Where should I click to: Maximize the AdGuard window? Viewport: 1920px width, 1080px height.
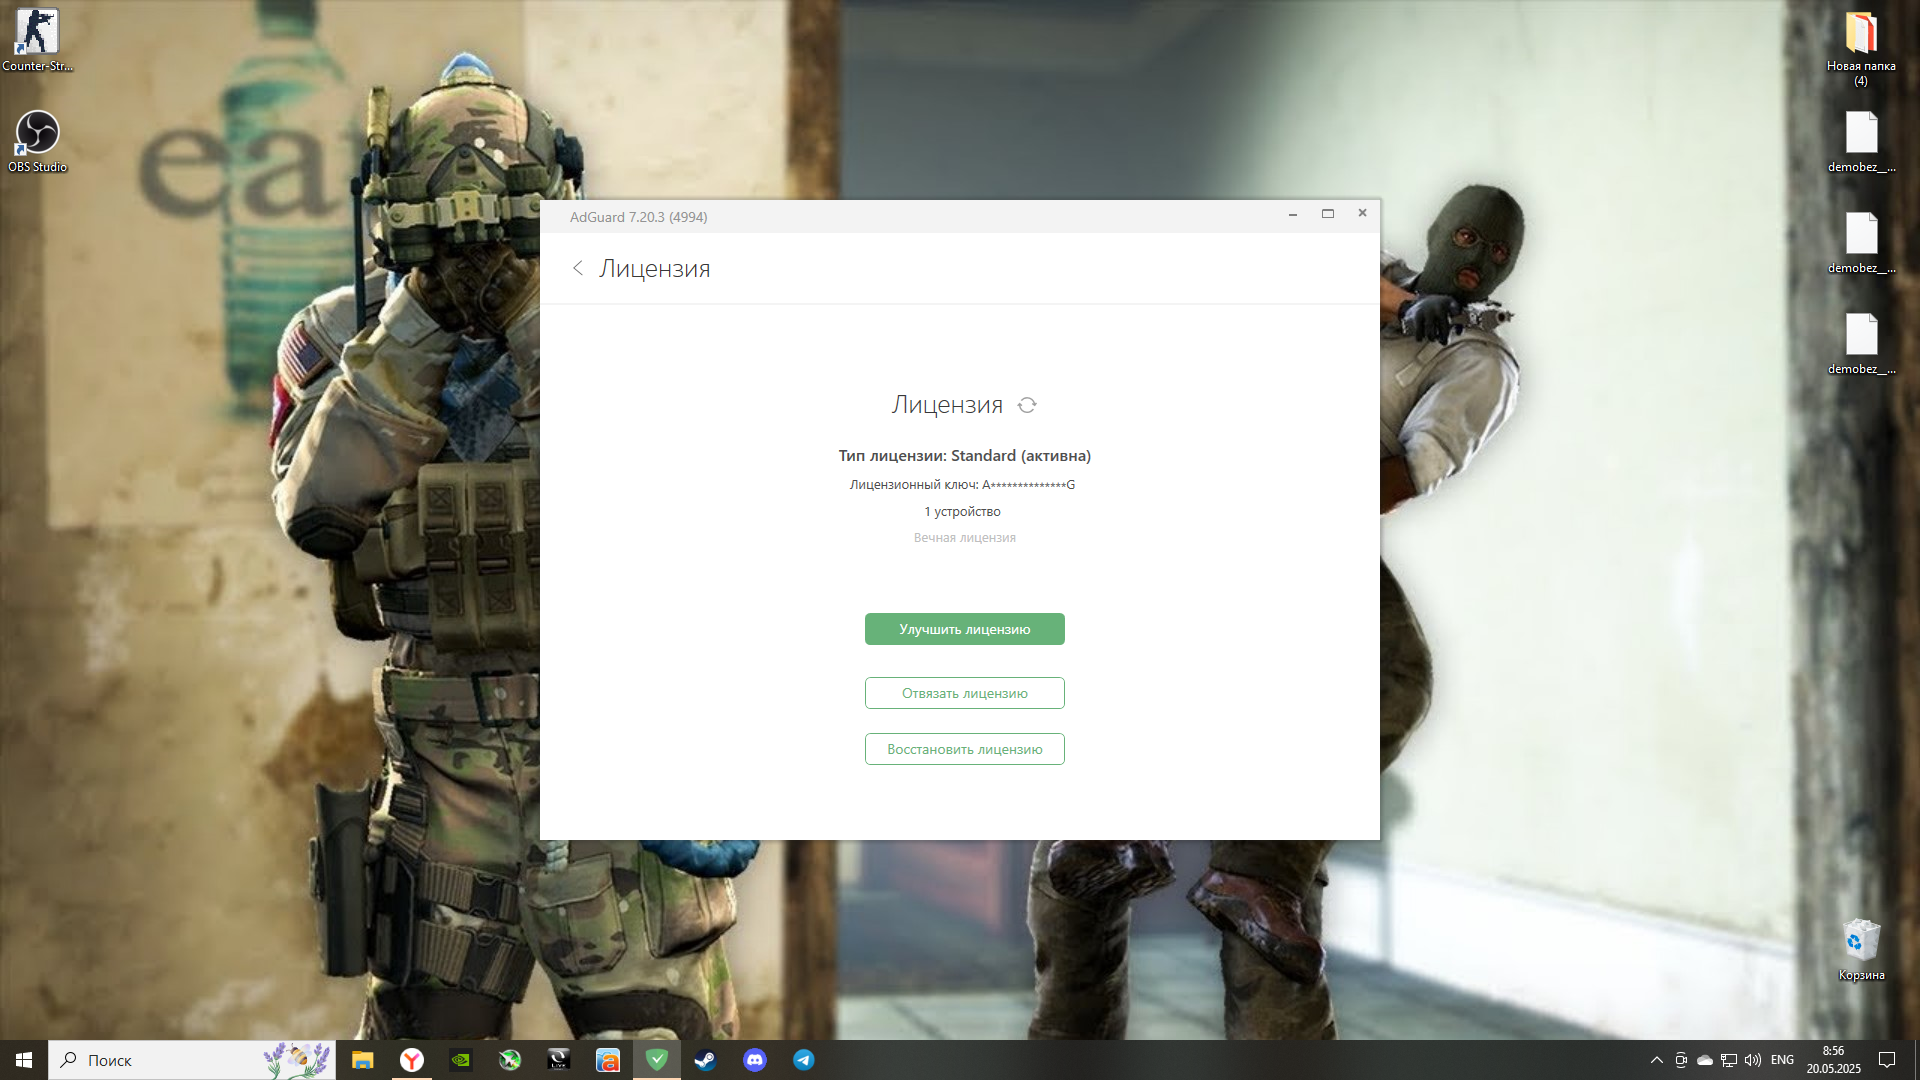coord(1328,214)
